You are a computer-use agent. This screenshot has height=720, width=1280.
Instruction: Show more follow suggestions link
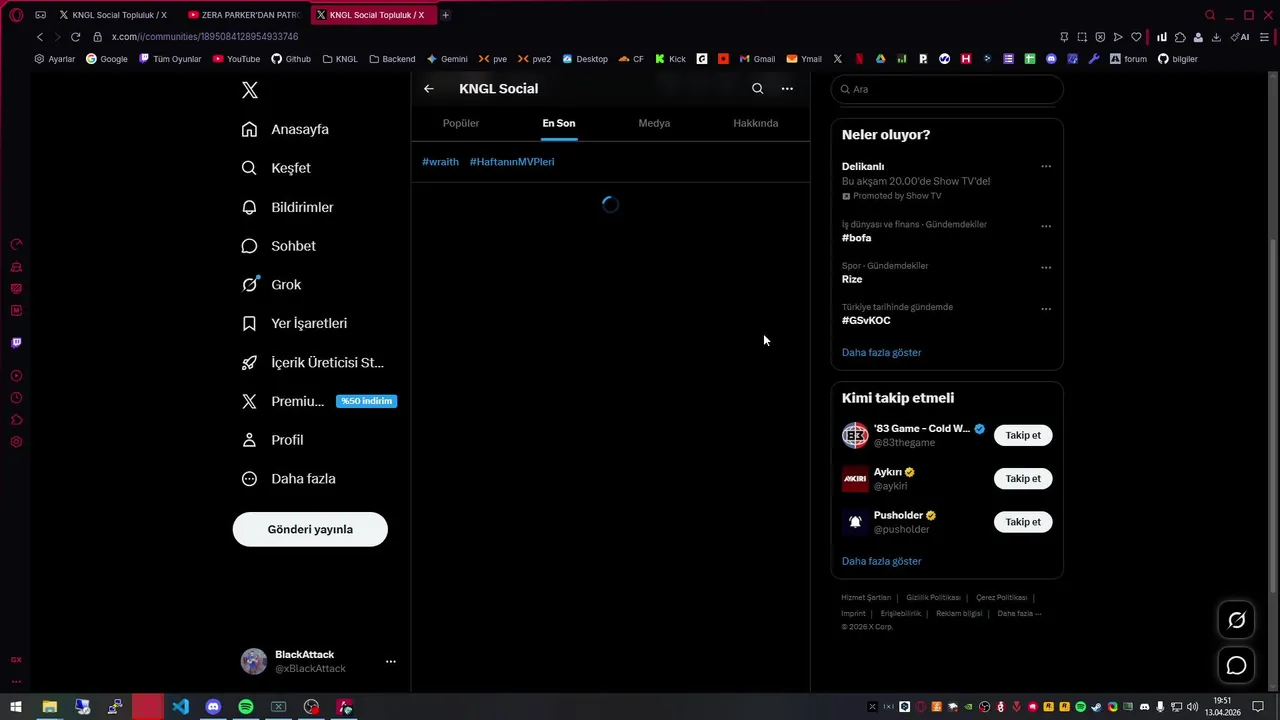click(x=881, y=562)
